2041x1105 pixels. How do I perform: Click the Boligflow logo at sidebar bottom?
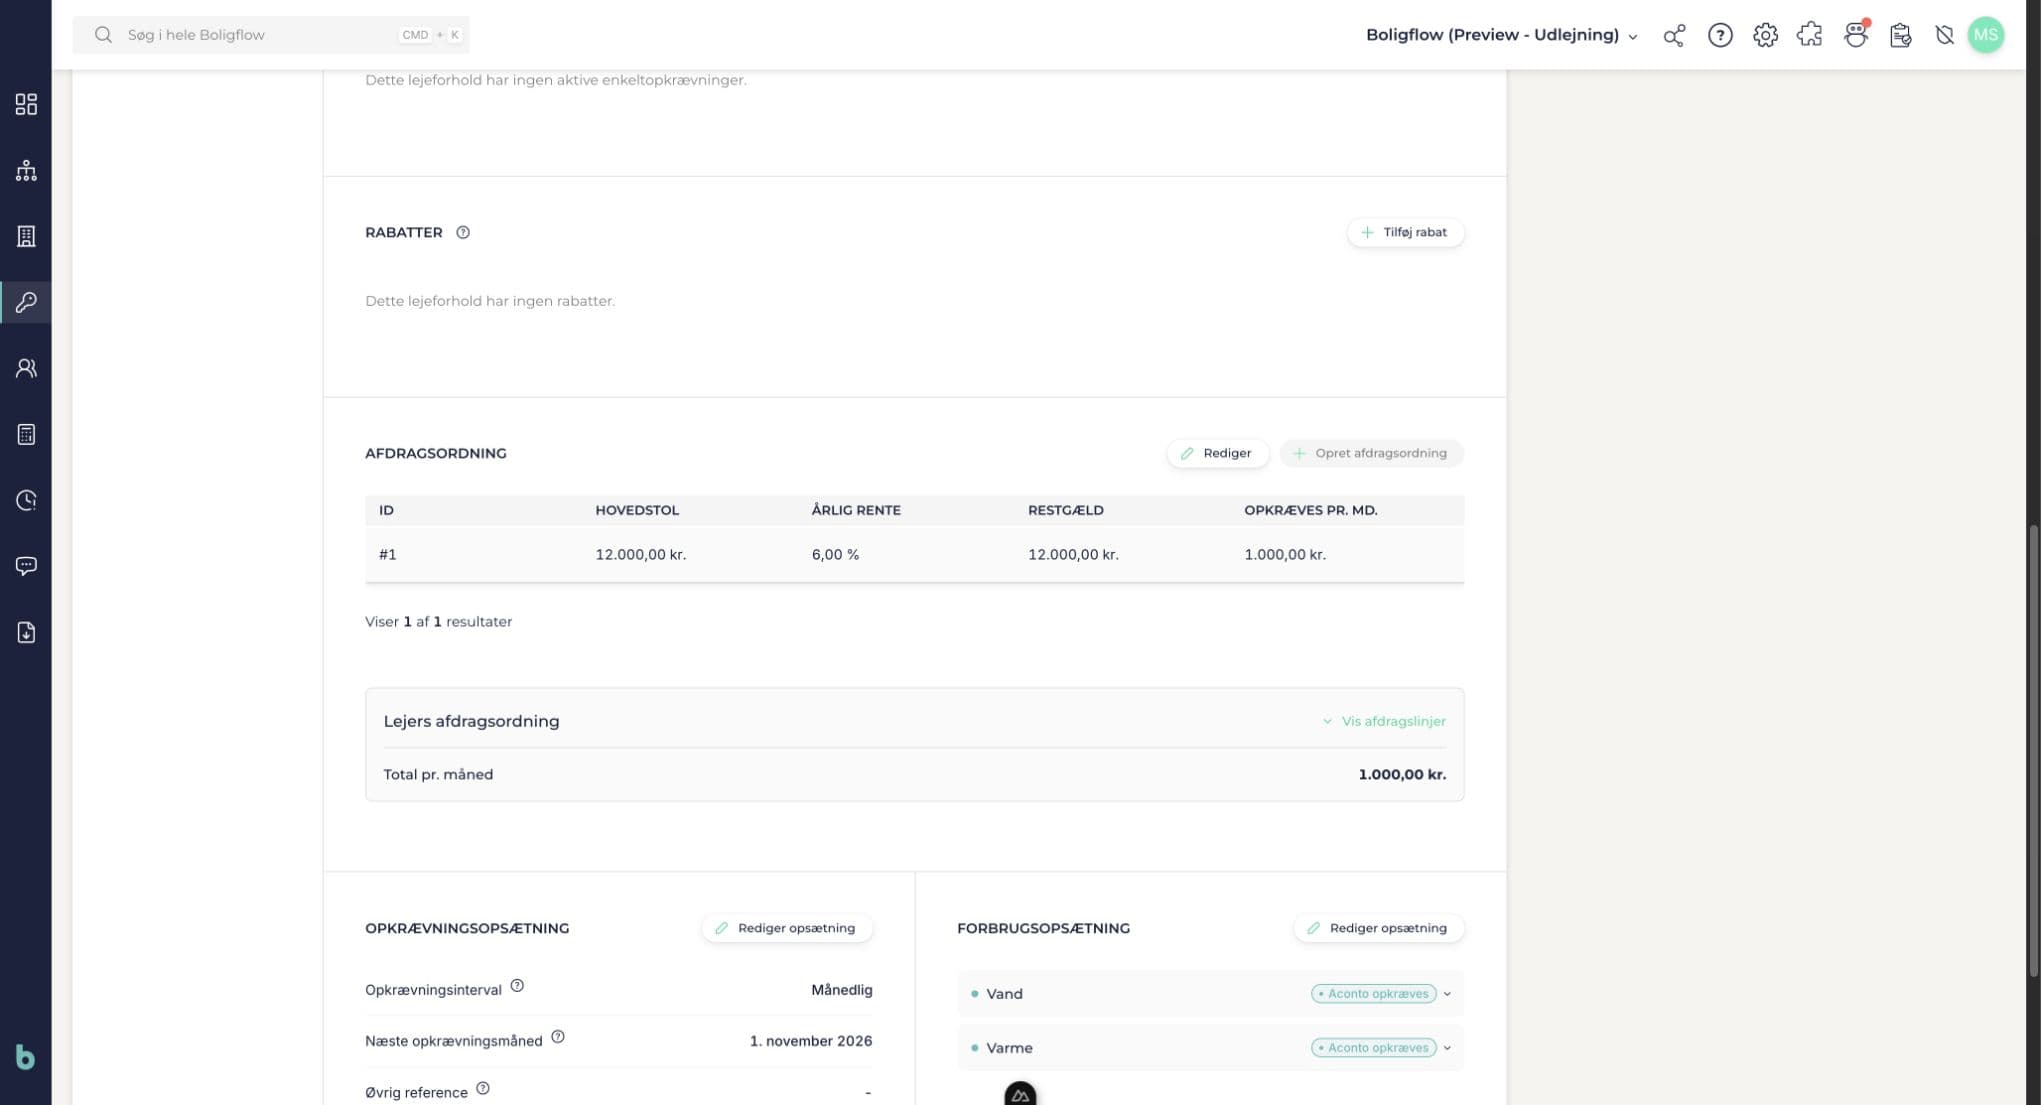(x=25, y=1057)
